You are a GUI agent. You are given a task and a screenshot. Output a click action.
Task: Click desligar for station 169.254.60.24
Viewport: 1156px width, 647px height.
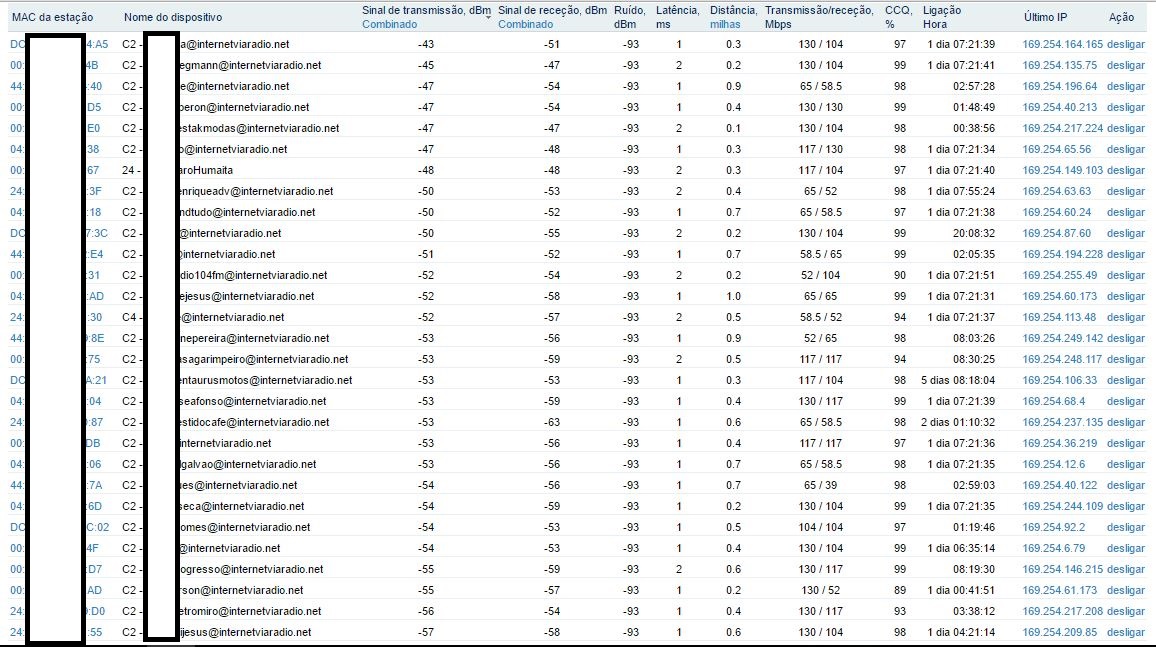pyautogui.click(x=1126, y=212)
